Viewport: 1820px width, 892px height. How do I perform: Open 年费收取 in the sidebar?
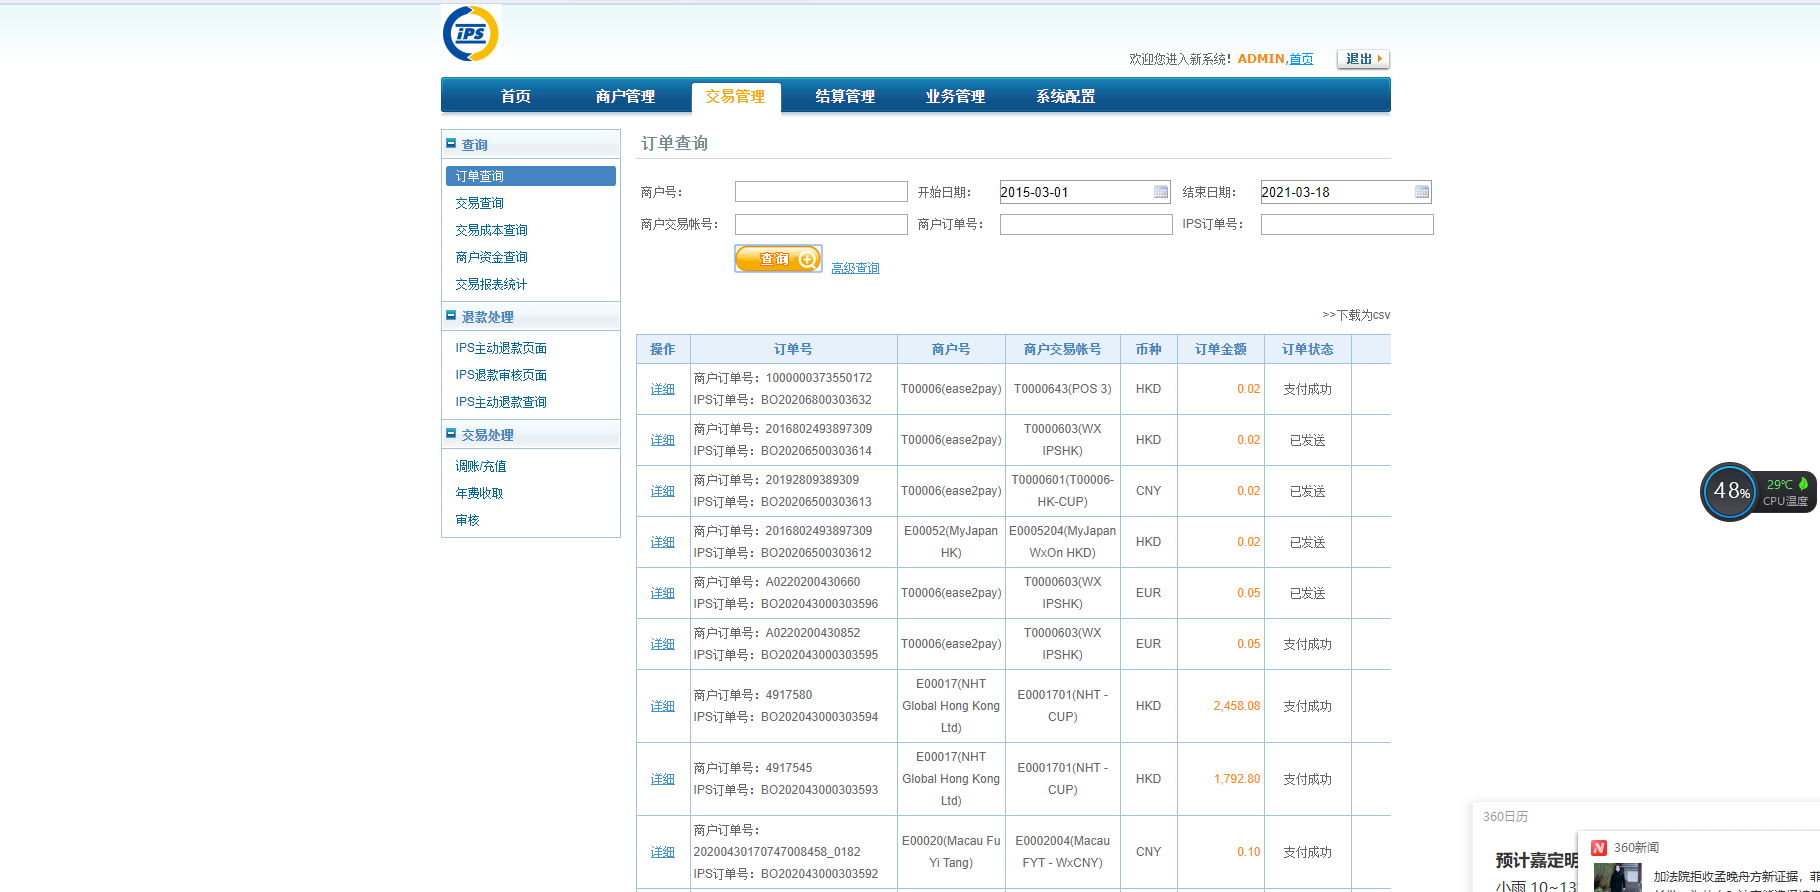[x=480, y=493]
